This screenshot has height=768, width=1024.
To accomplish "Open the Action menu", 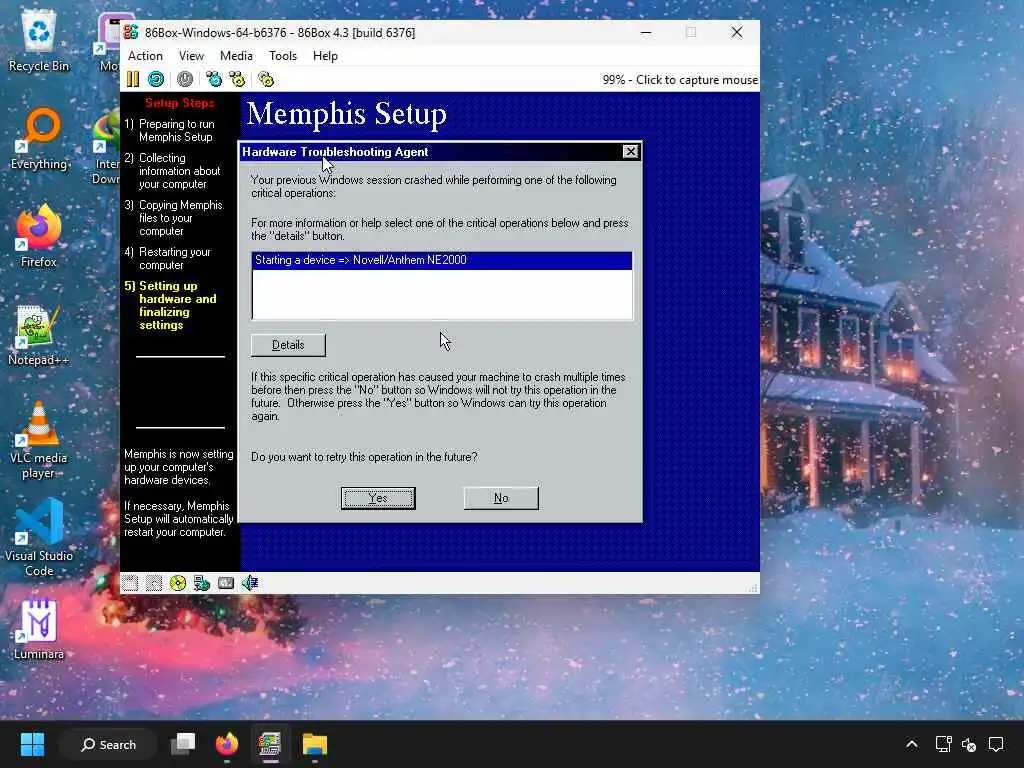I will [145, 56].
